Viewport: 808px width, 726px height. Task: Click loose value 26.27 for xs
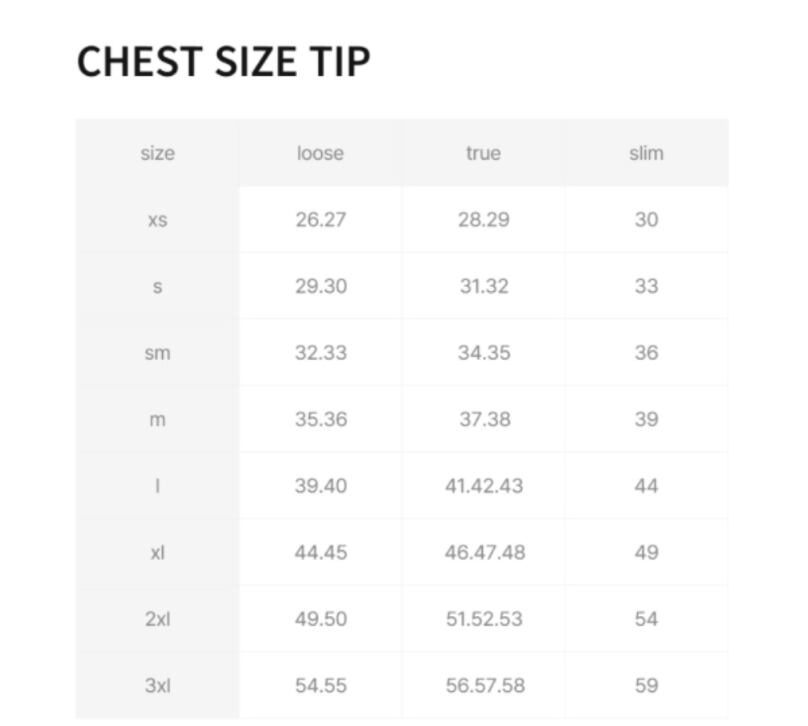click(320, 220)
